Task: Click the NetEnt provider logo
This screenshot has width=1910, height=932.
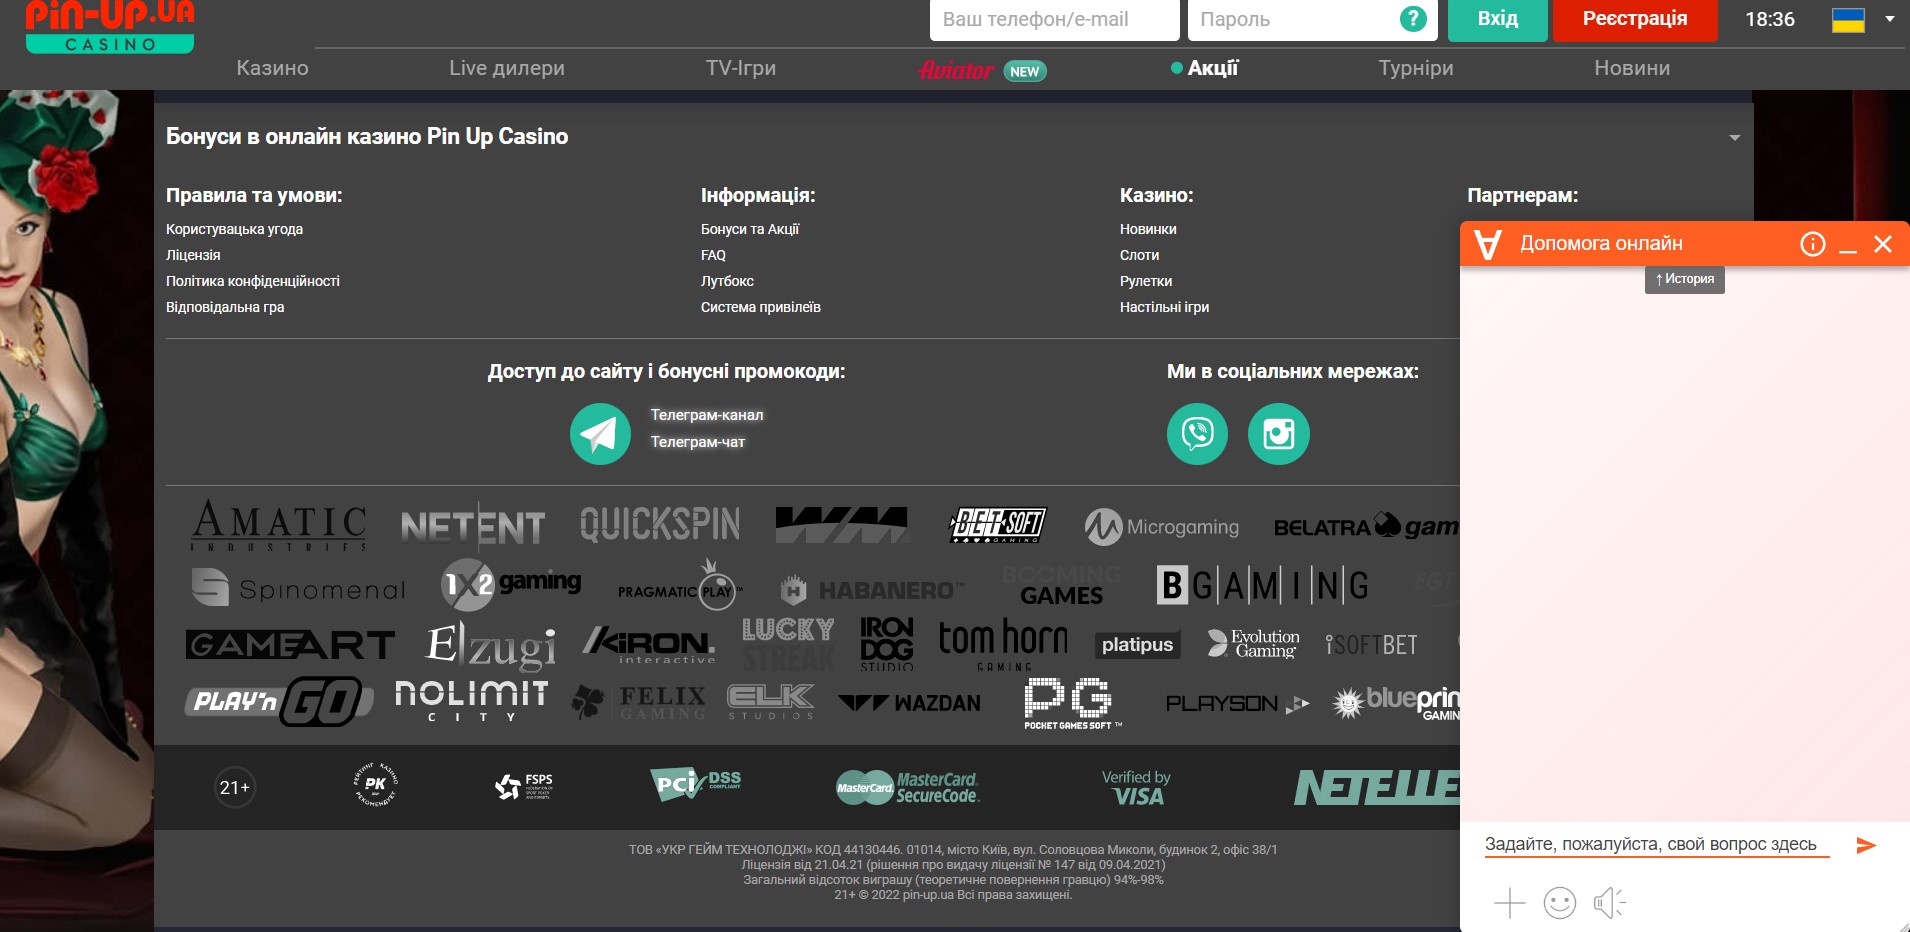Action: (473, 527)
